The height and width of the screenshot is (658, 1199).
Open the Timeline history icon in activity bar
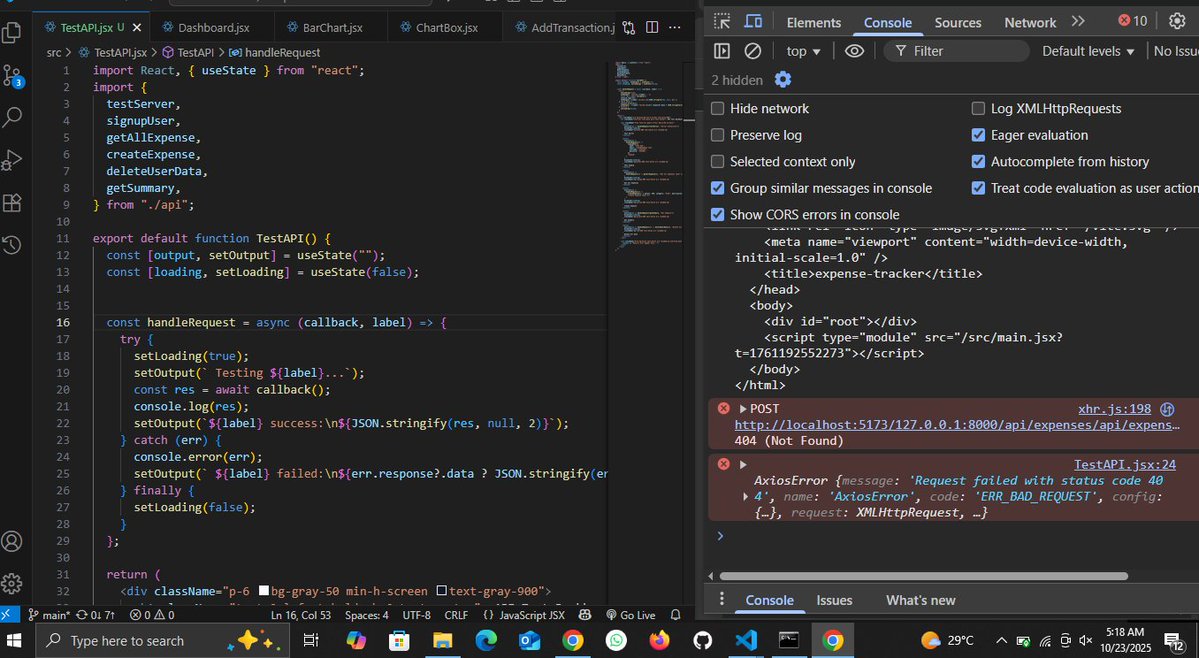(11, 245)
